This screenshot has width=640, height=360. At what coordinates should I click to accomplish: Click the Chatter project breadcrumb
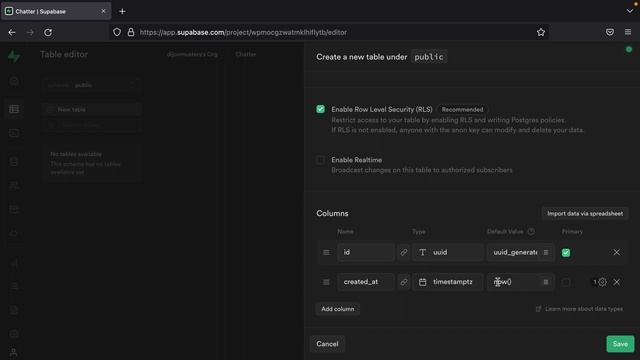tap(245, 54)
